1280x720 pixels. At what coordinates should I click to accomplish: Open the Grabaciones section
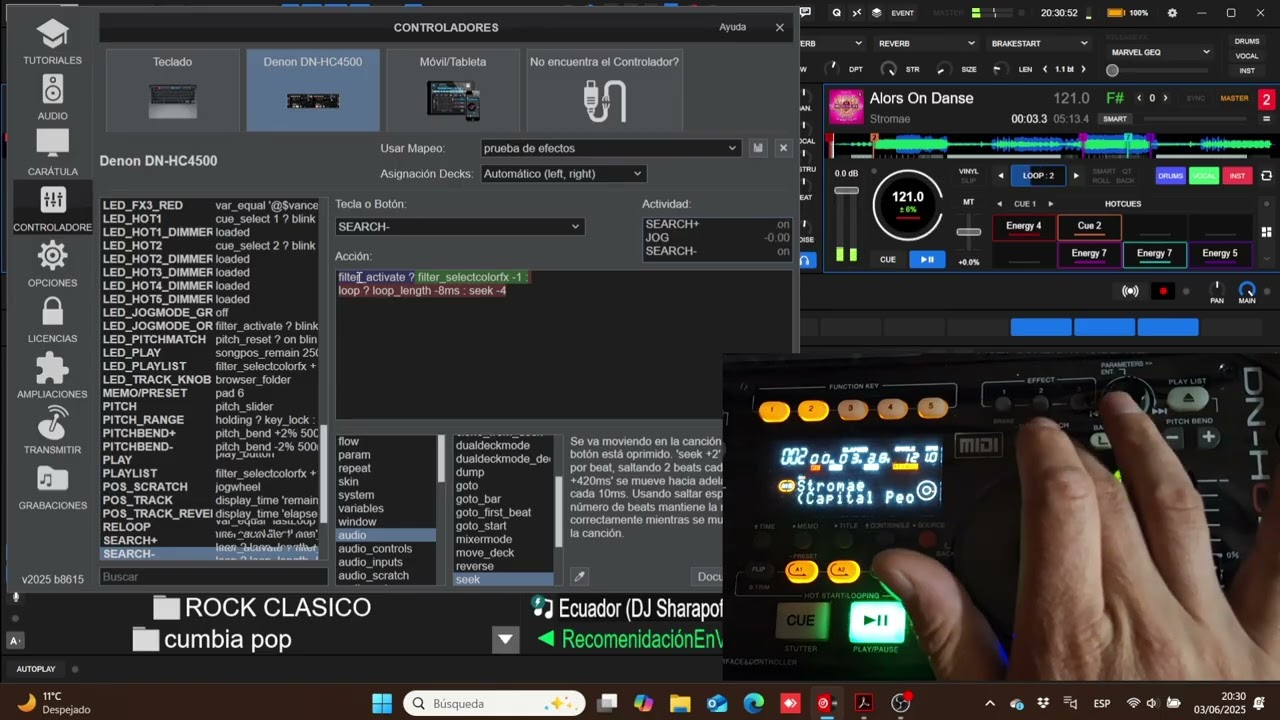[52, 487]
